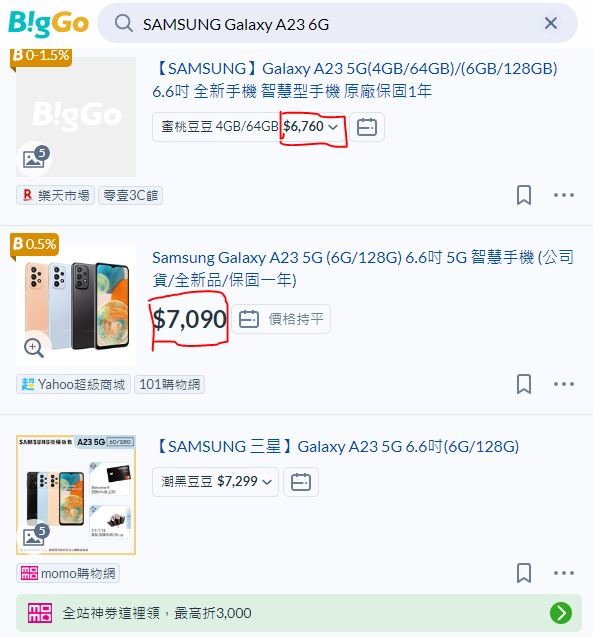Screen dimensions: 593x637
Task: Open the Samsung Galaxy A23 5G (6G/128G) title link
Action: [363, 269]
